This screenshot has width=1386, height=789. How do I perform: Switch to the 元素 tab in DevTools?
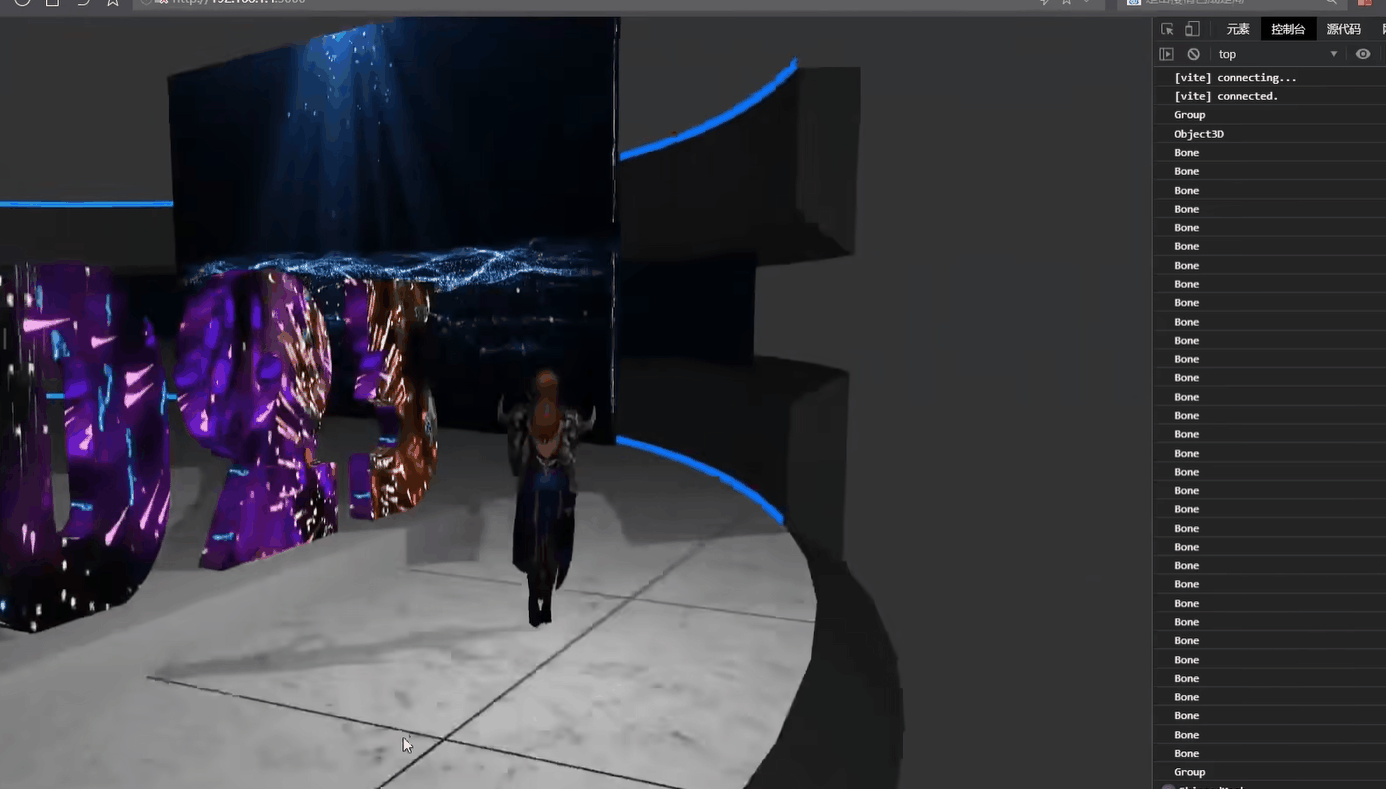coord(1238,29)
